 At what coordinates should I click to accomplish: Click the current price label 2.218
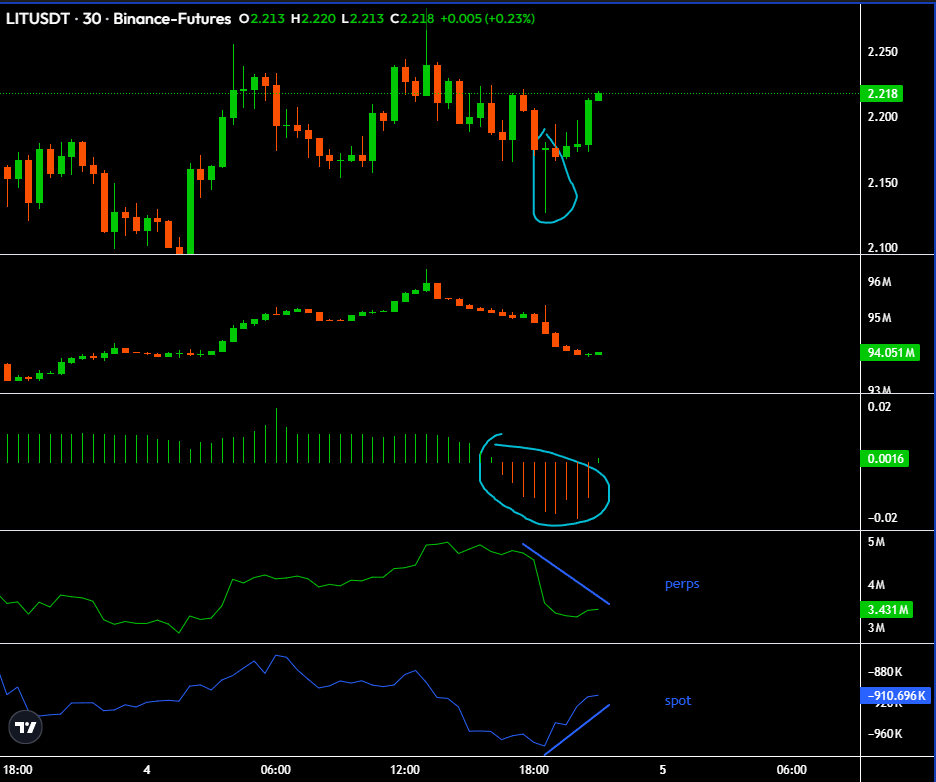click(882, 94)
